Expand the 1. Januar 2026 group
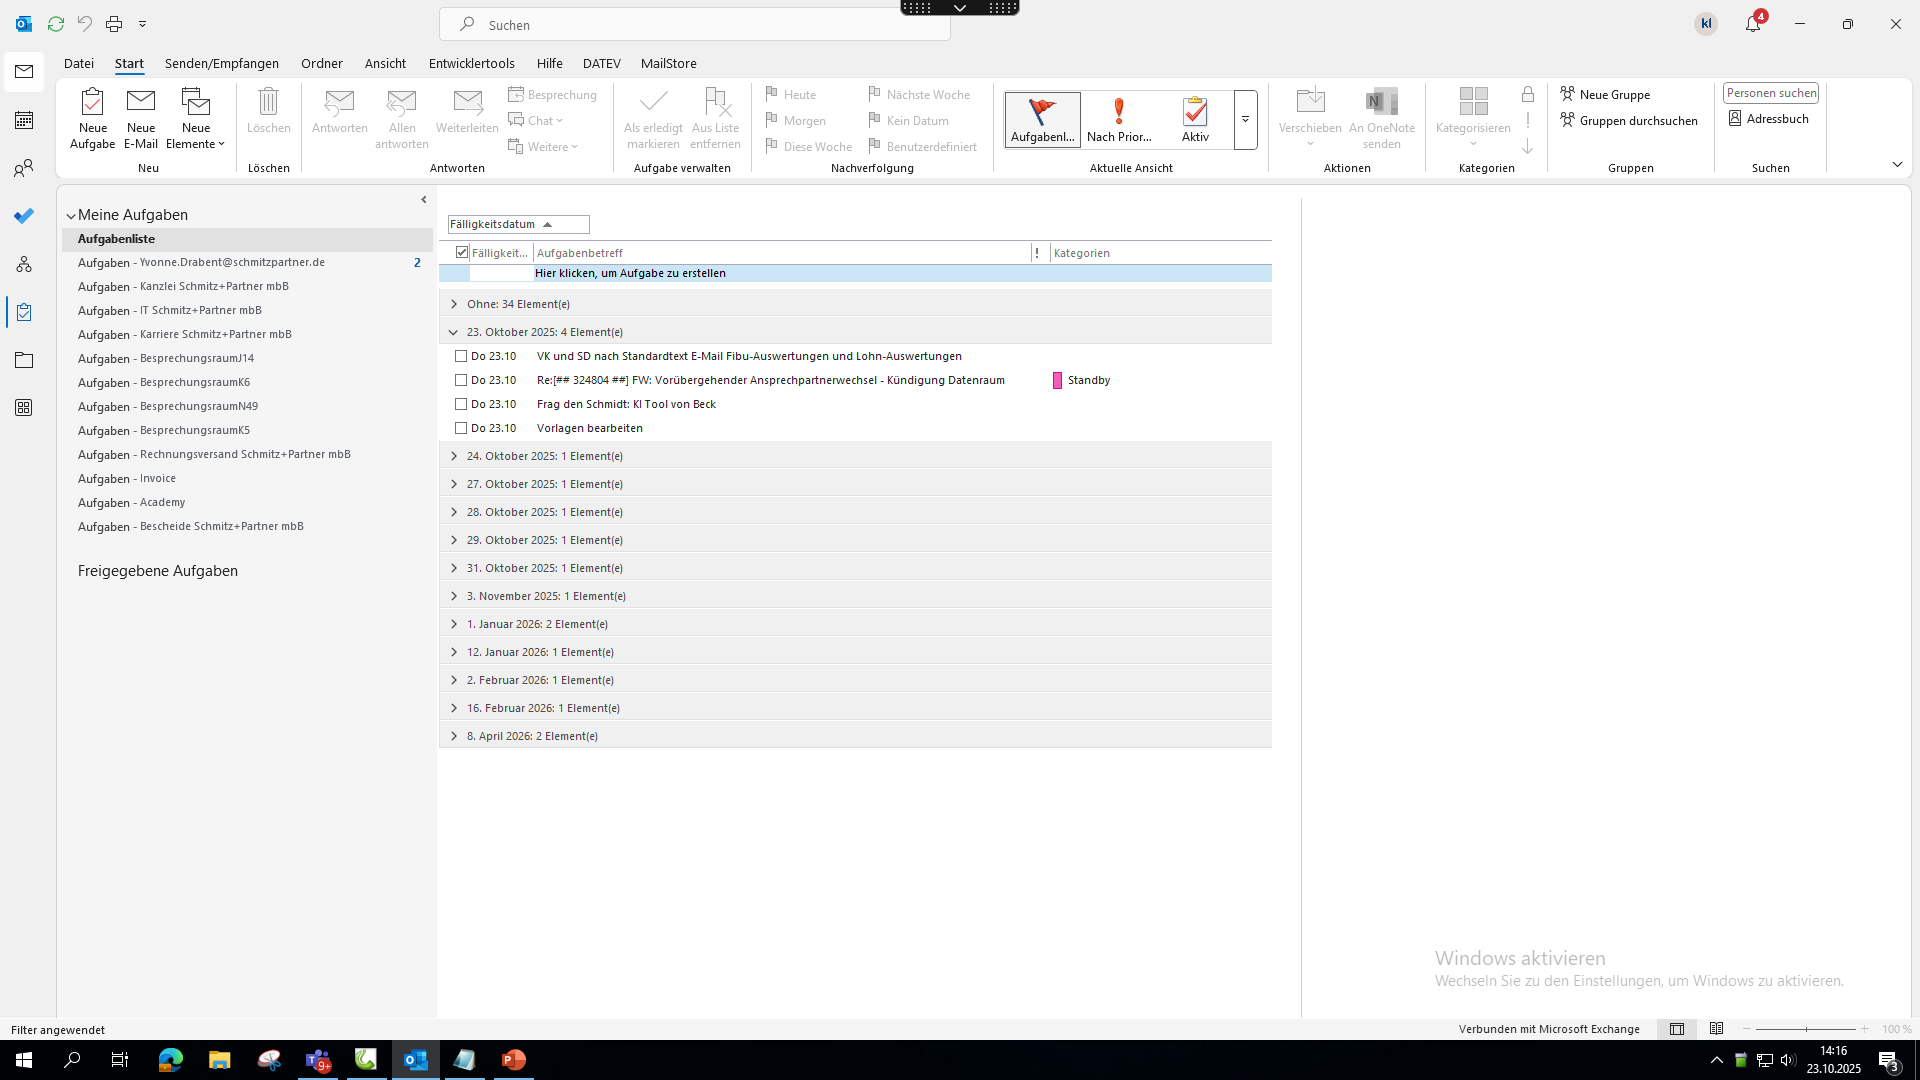Image resolution: width=1920 pixels, height=1080 pixels. (x=454, y=624)
